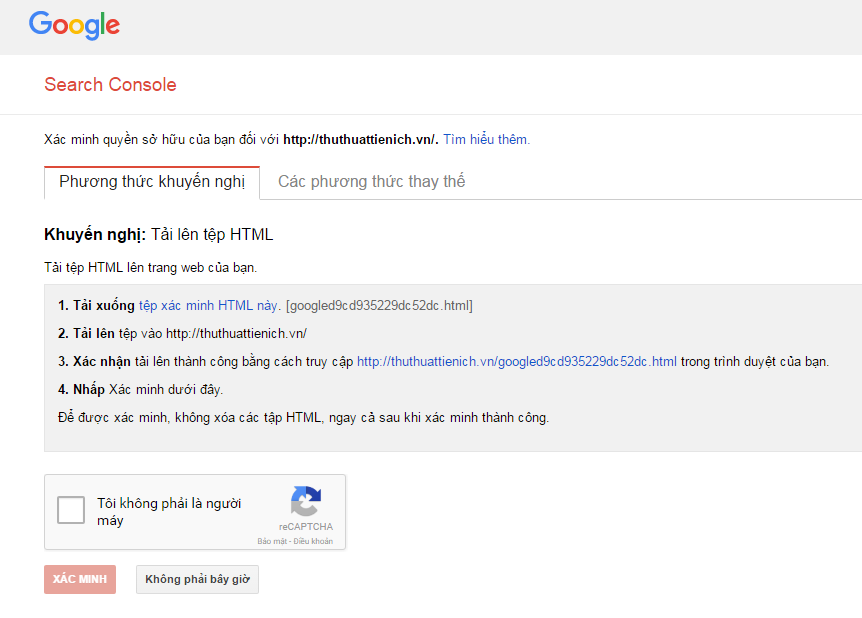Download via 'tệp xác minh HTML này' link
Image resolution: width=862 pixels, height=618 pixels.
pos(209,305)
